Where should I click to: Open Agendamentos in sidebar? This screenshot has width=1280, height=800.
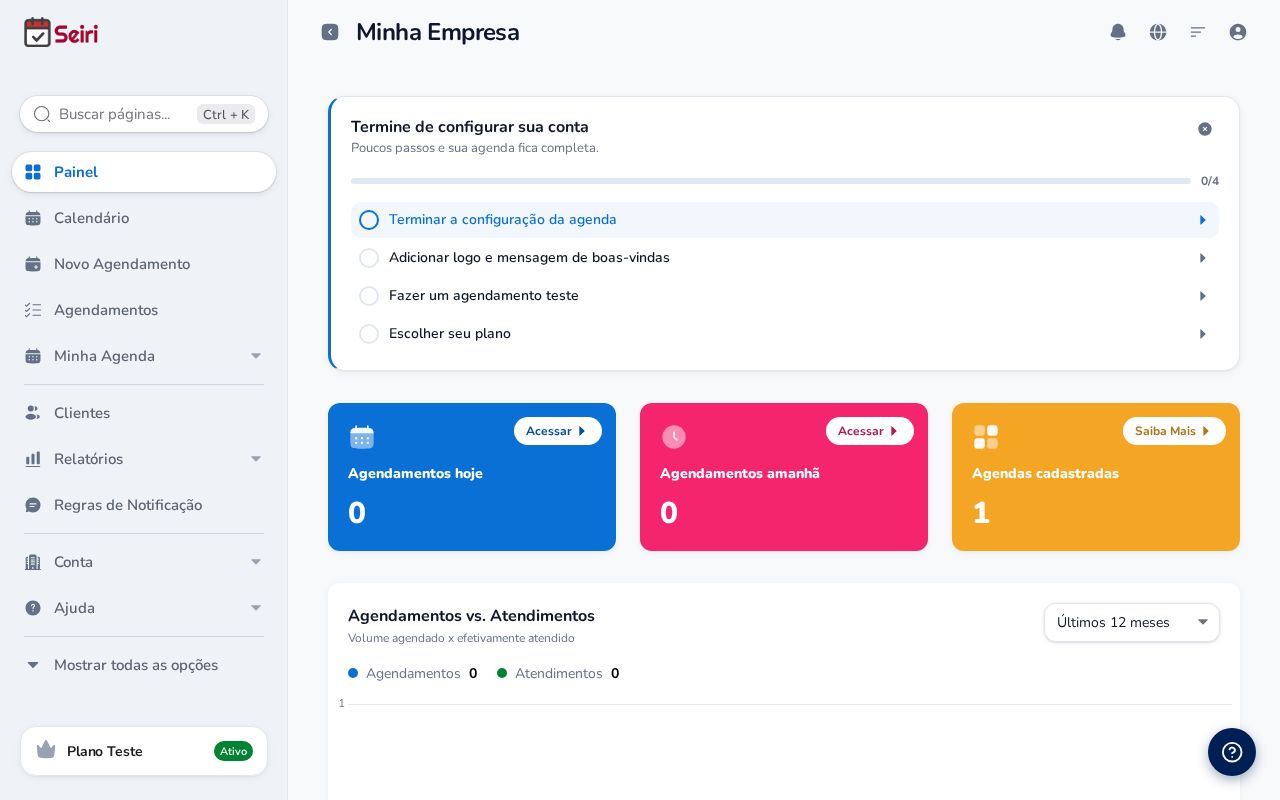[x=144, y=310]
